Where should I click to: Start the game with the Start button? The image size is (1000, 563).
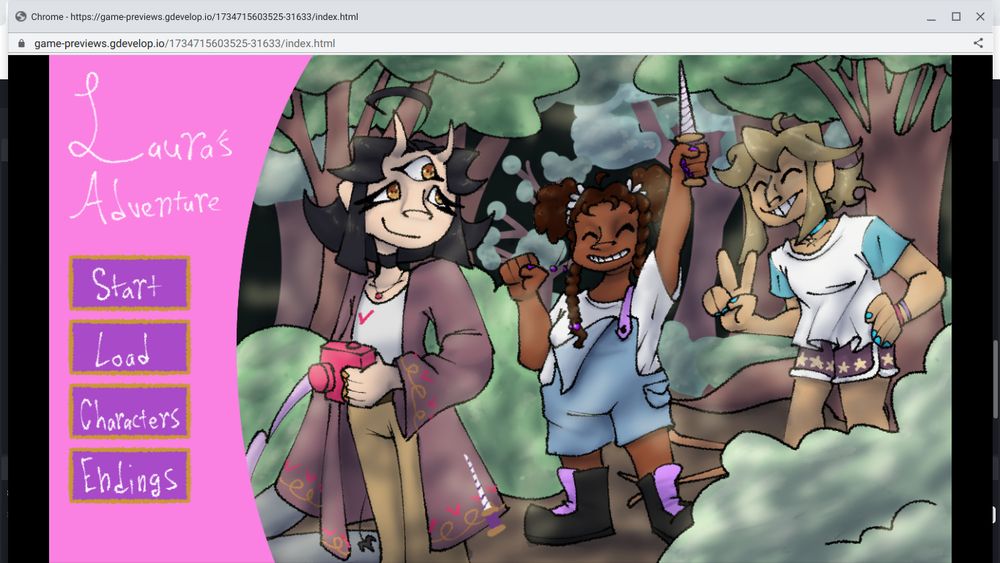[129, 283]
